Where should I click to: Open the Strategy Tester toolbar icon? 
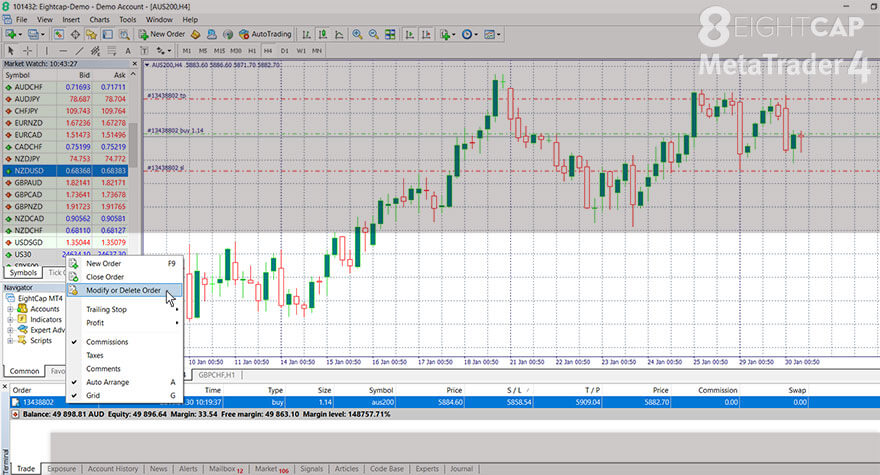coord(124,34)
